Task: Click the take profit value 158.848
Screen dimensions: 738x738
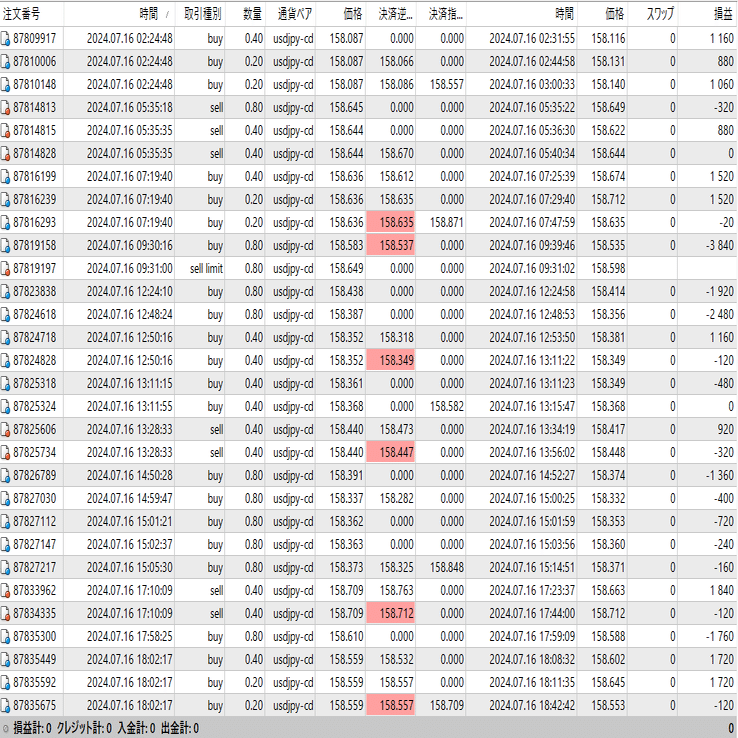Action: [x=447, y=568]
